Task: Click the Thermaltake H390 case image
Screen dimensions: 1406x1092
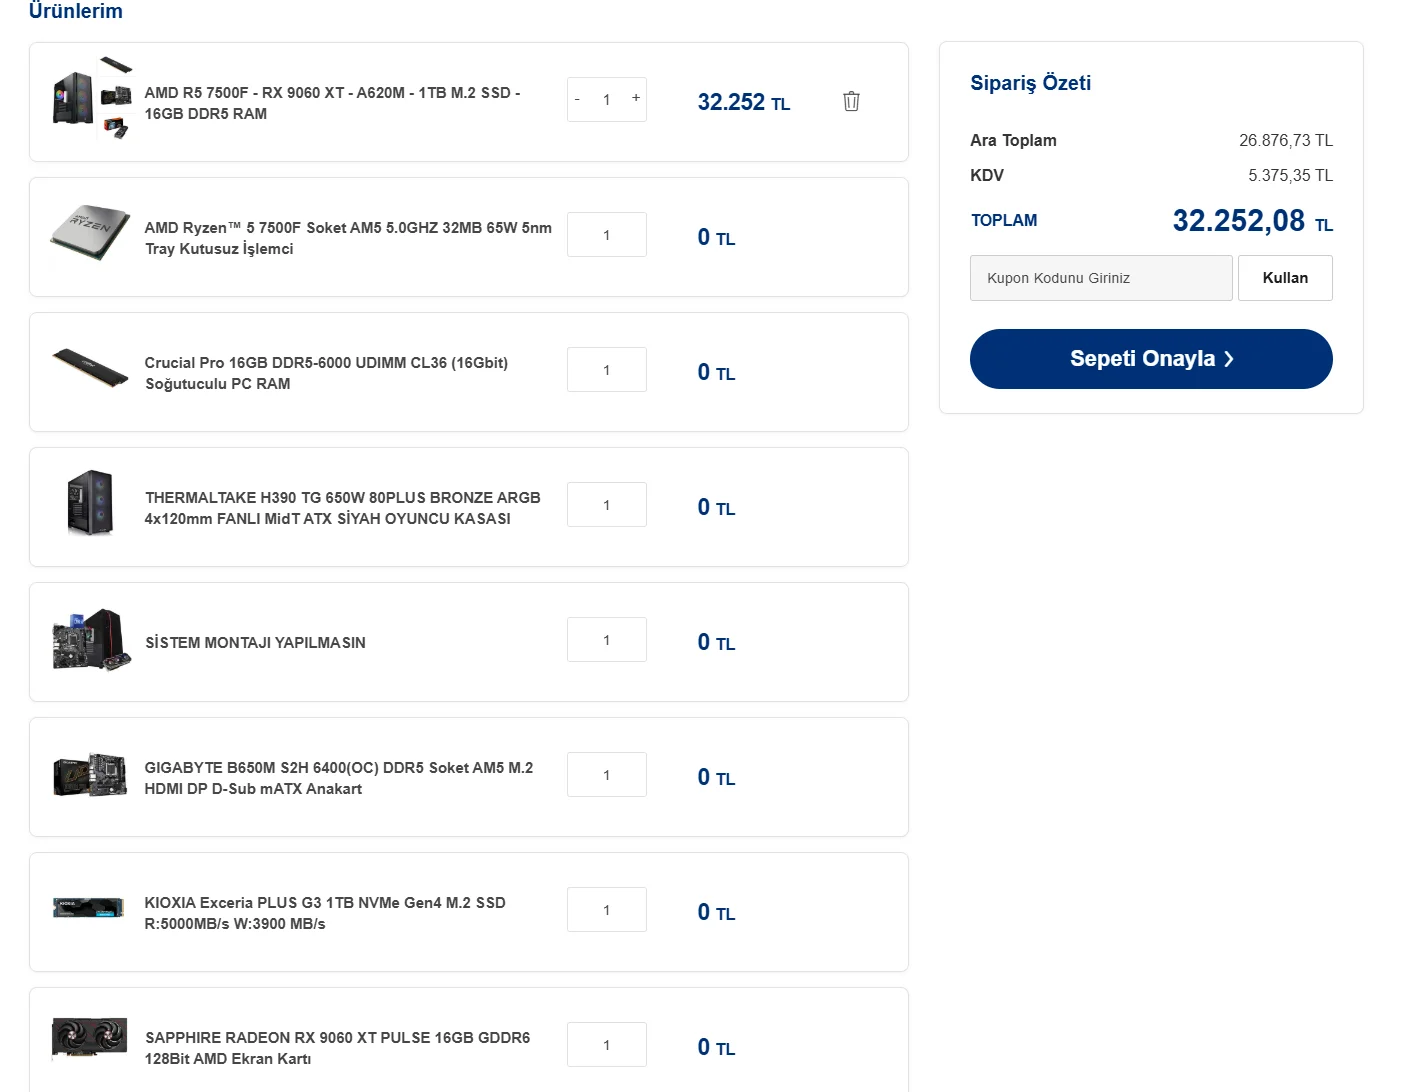Action: pos(91,502)
